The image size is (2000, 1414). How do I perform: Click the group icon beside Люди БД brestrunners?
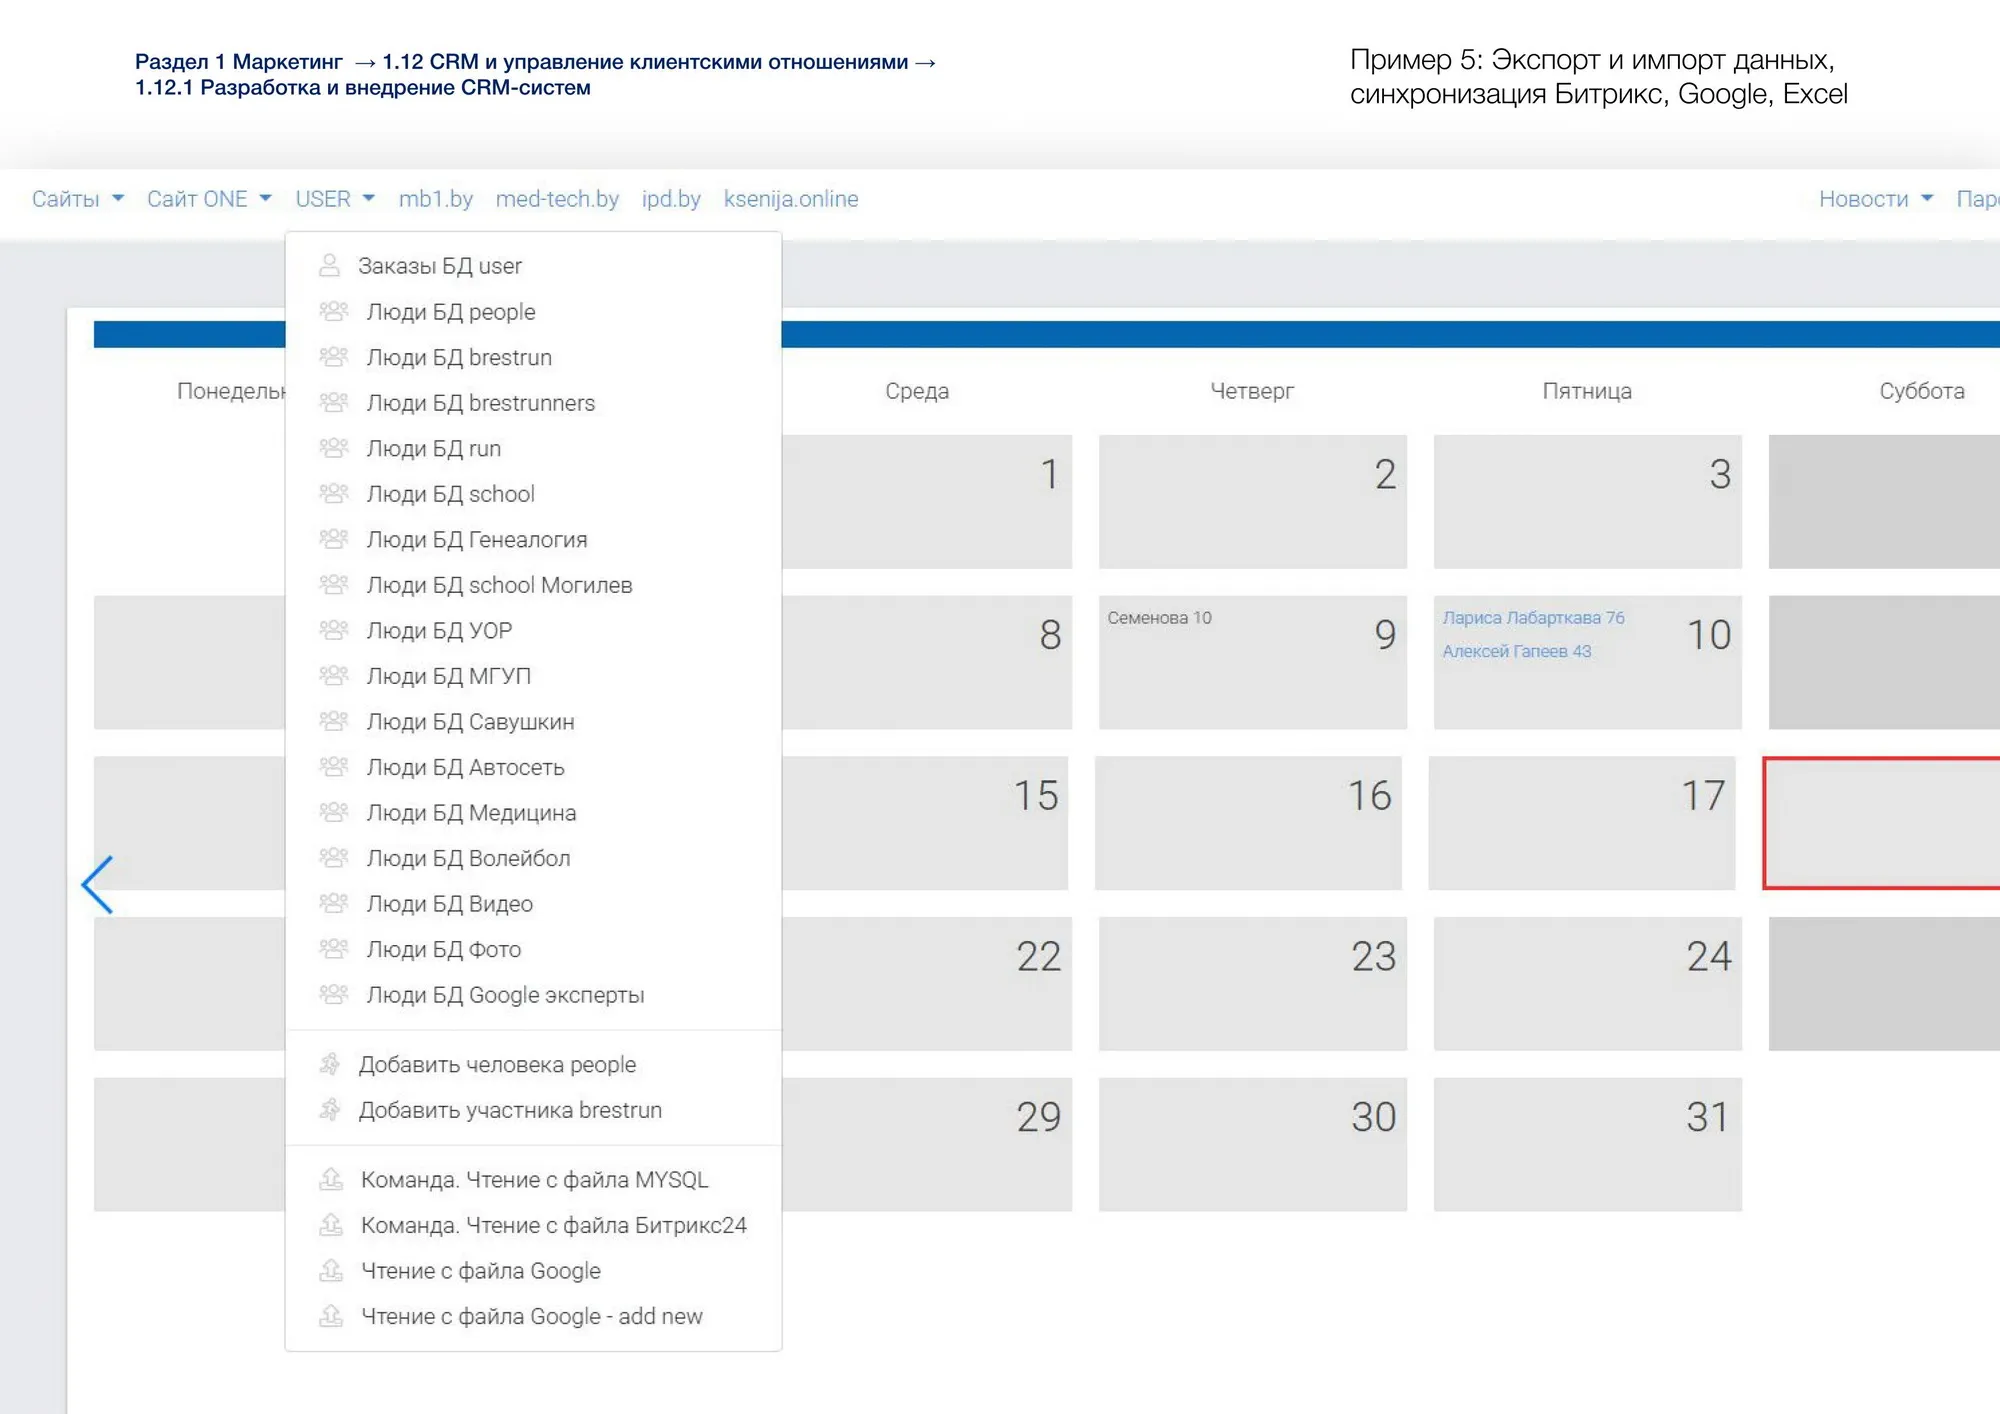coord(333,403)
